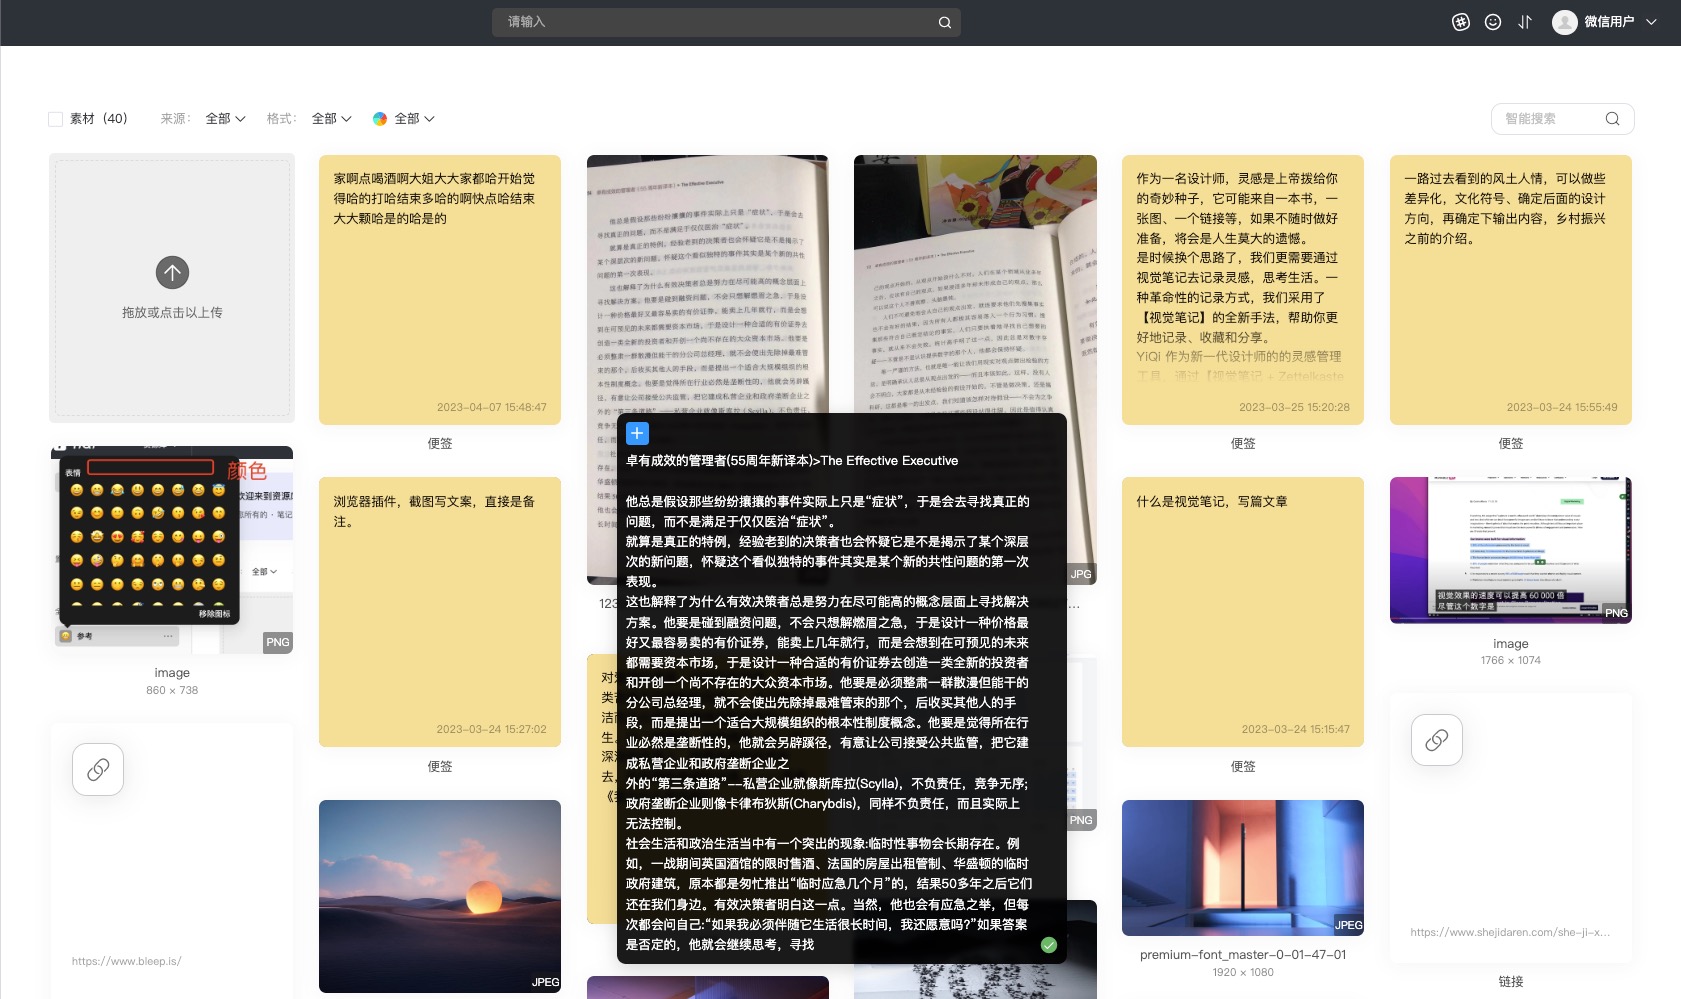Click the 便签 label under 15:27:02 note
1681x999 pixels.
440,766
